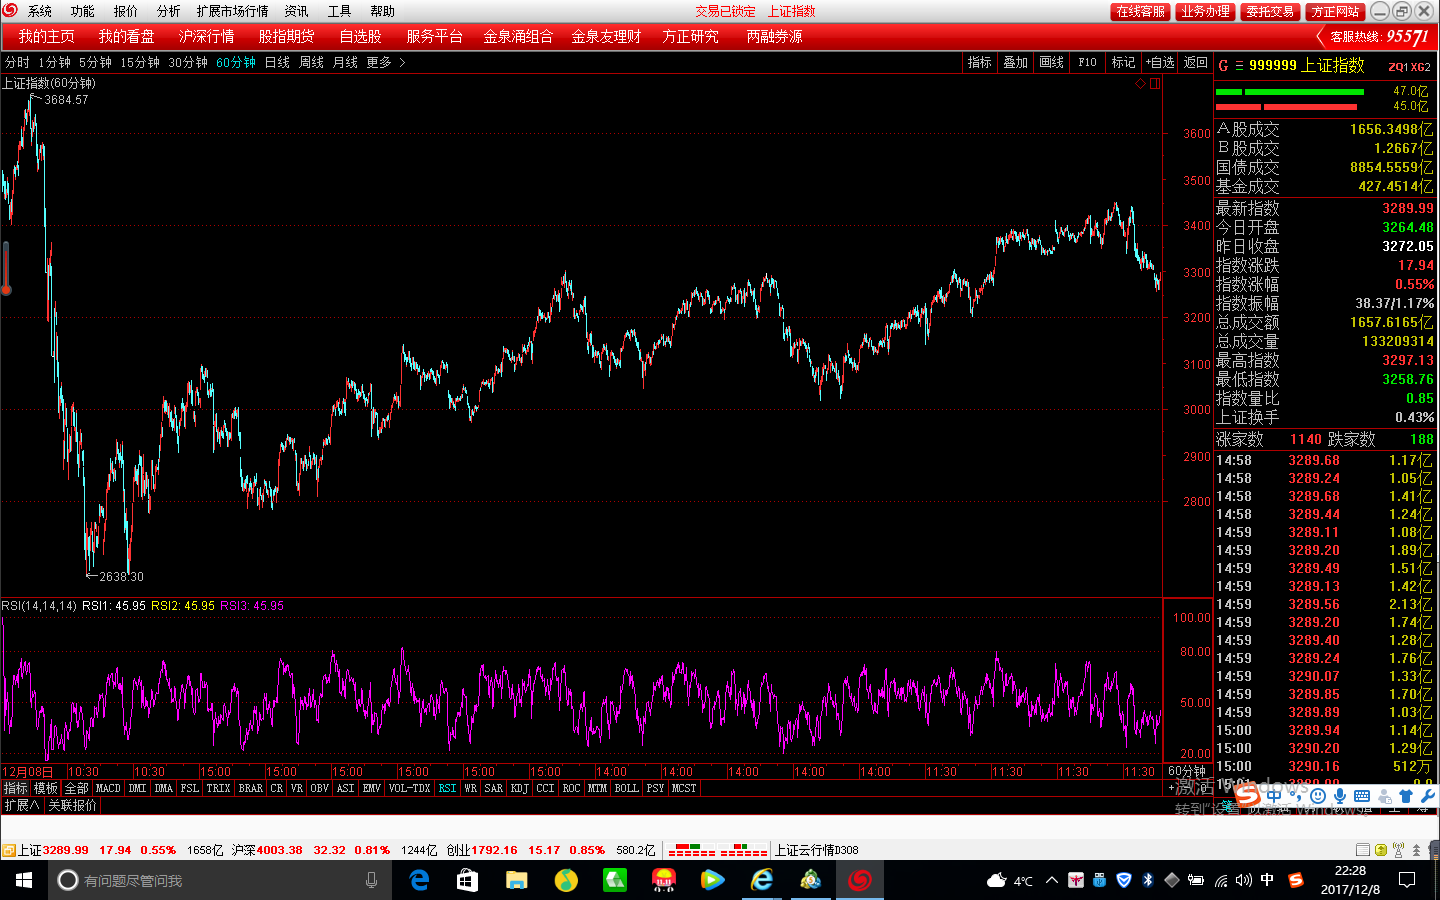Expand the 60分钟 period selector at bottom
This screenshot has height=900, width=1440.
tap(1187, 771)
